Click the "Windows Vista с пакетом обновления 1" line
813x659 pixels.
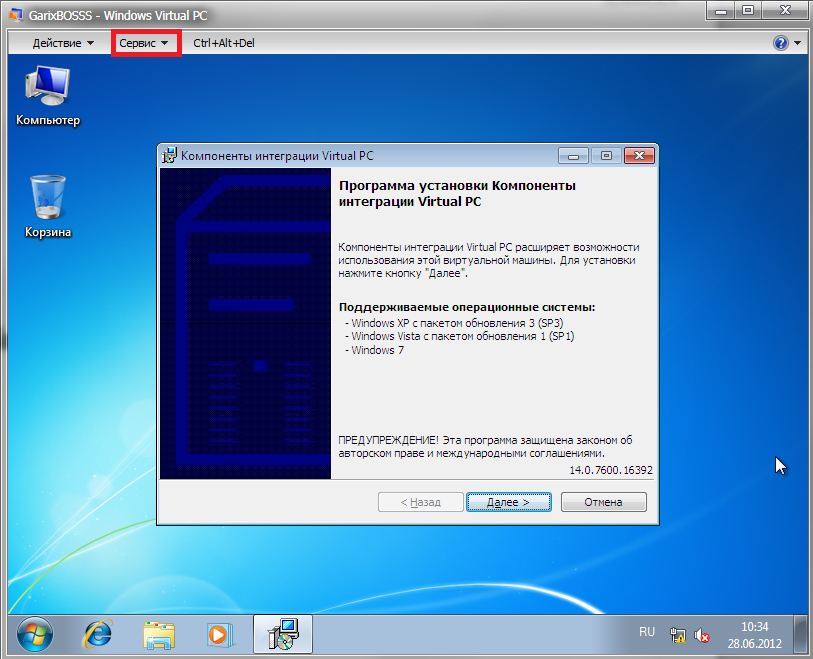click(x=460, y=337)
